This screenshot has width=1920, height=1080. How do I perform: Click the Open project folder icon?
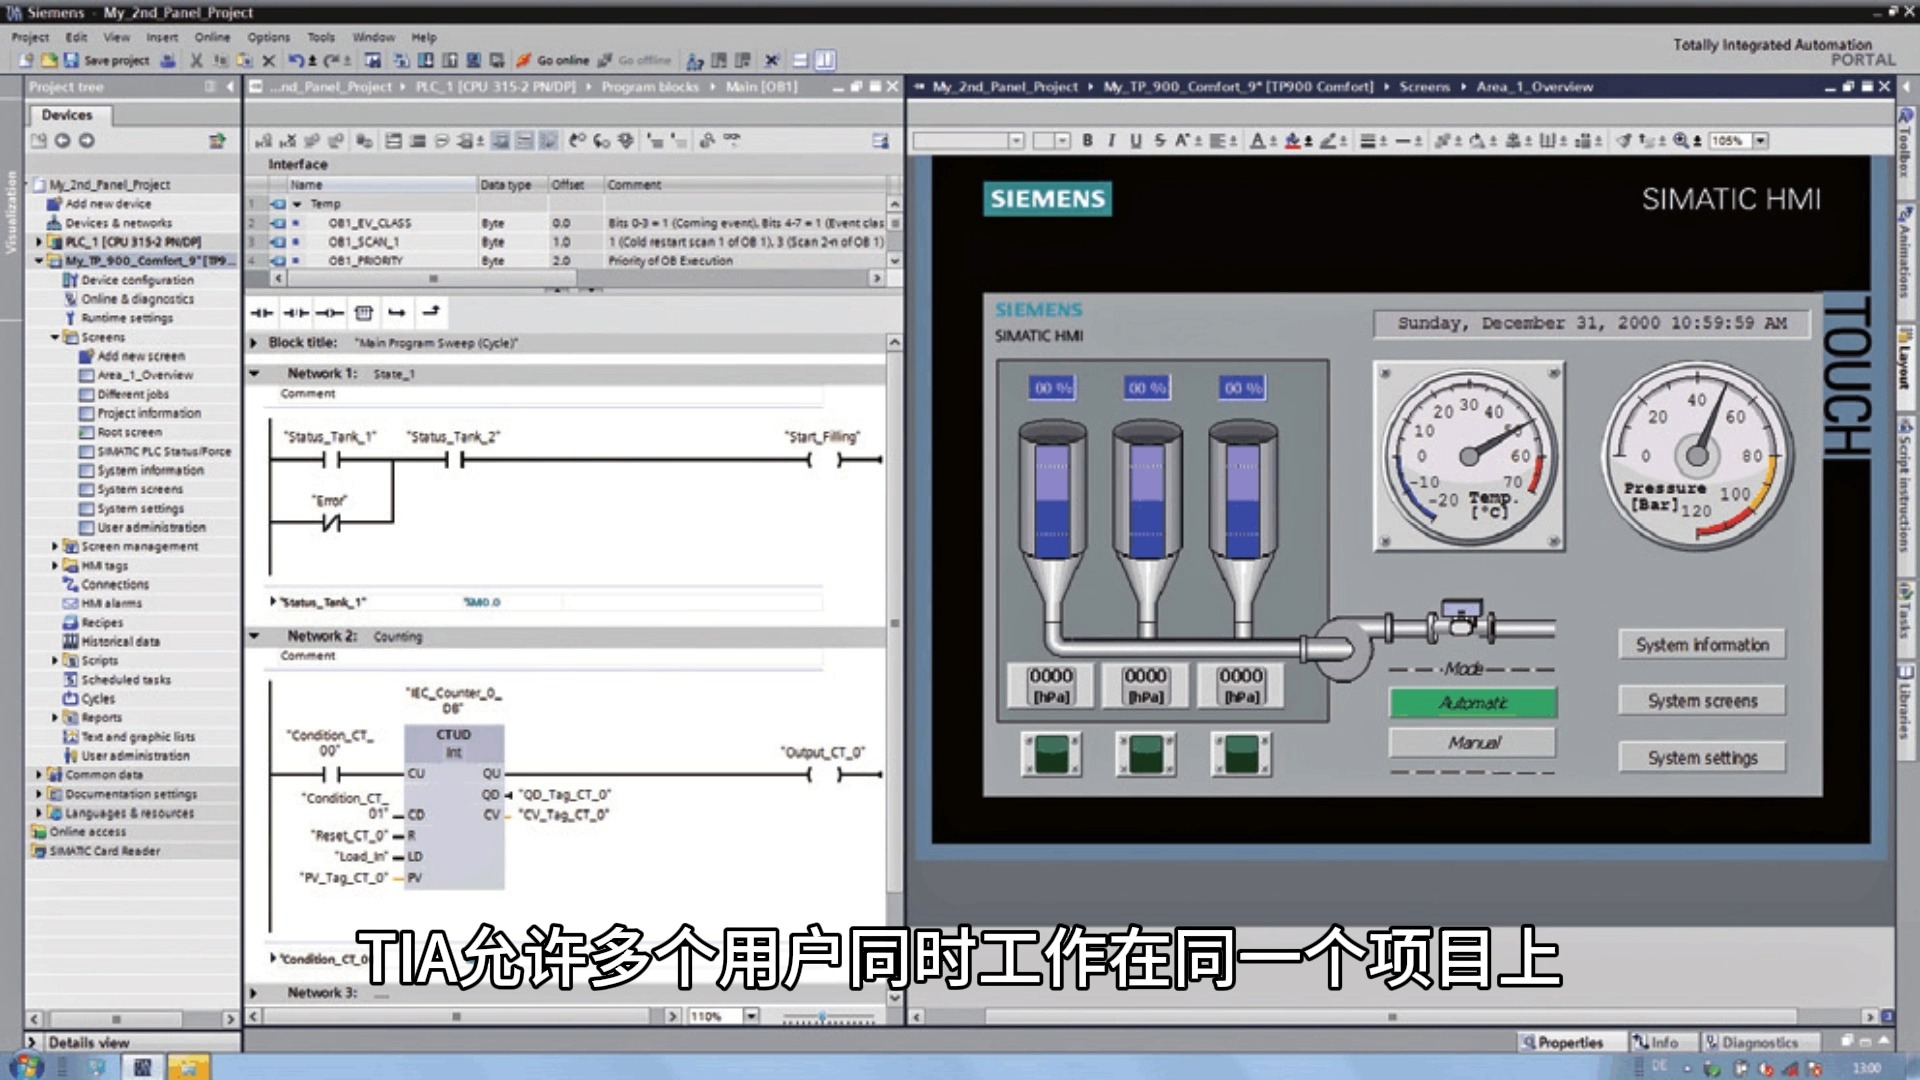[48, 60]
